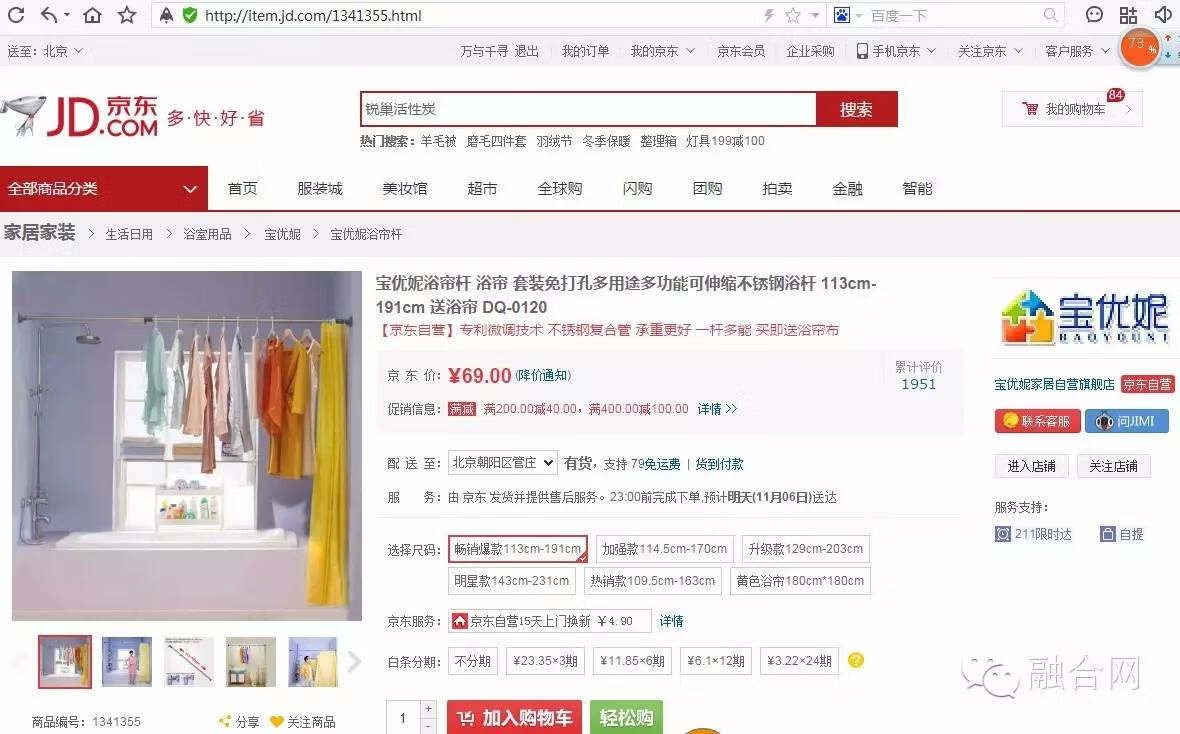The width and height of the screenshot is (1180, 734).
Task: Expand 全部商品分类 category menu
Action: 104,188
